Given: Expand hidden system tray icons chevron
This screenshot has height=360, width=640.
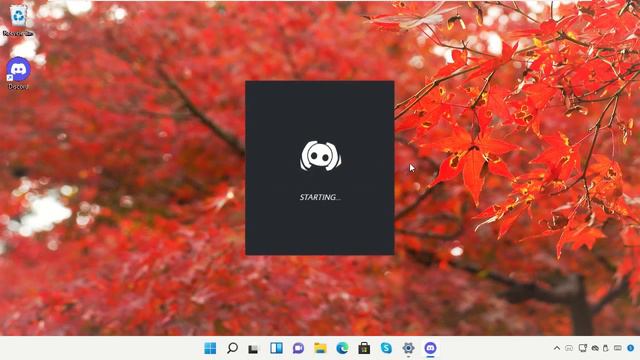Looking at the screenshot, I should pyautogui.click(x=557, y=348).
